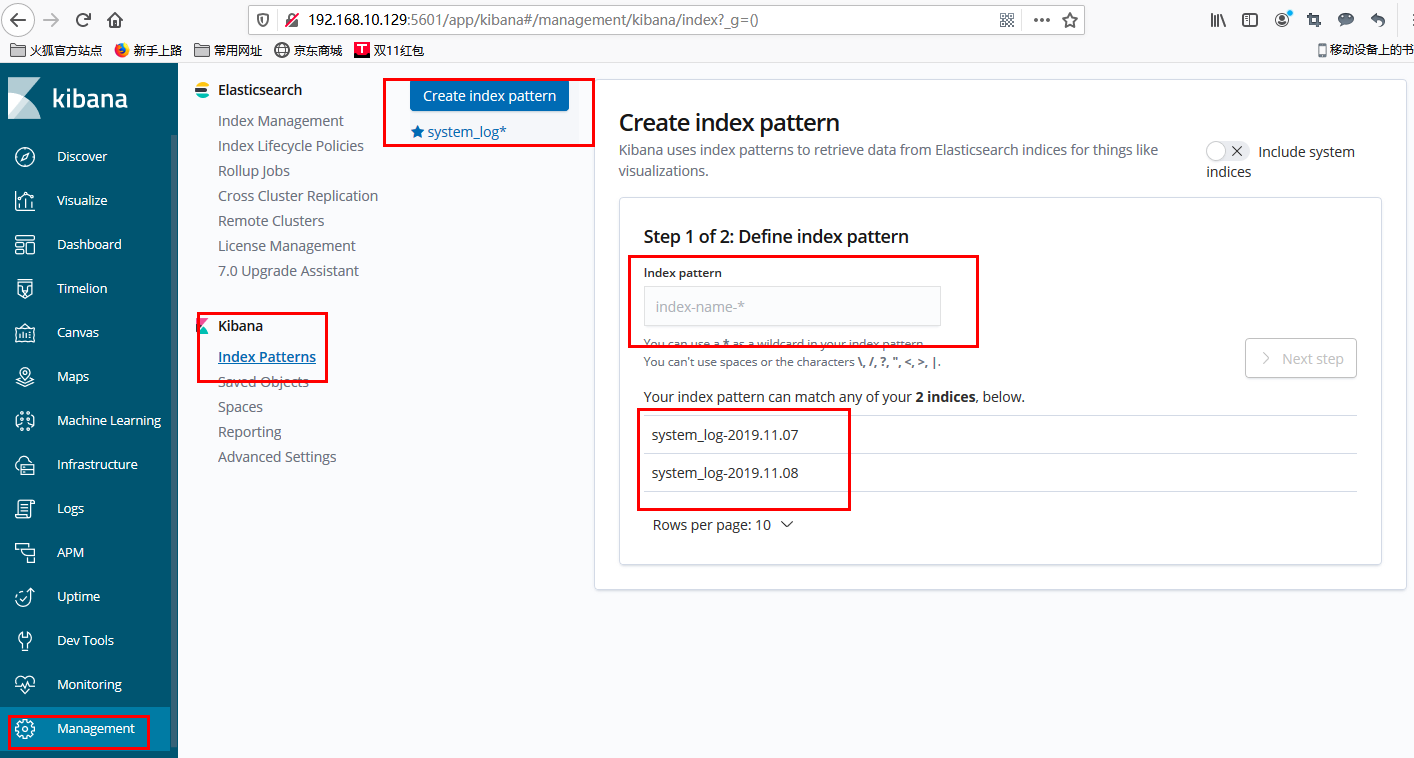Open Timelion icon in sidebar
1414x758 pixels.
point(26,289)
